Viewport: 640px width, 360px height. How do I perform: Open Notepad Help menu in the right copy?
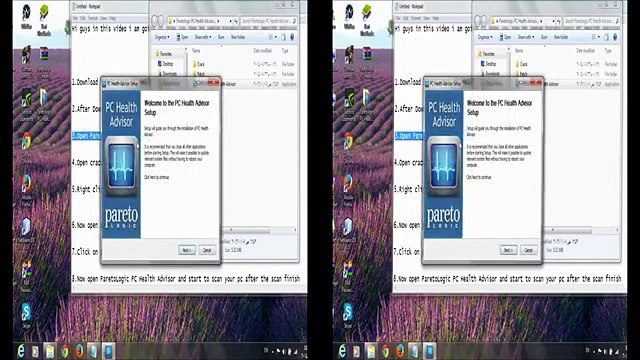point(436,18)
